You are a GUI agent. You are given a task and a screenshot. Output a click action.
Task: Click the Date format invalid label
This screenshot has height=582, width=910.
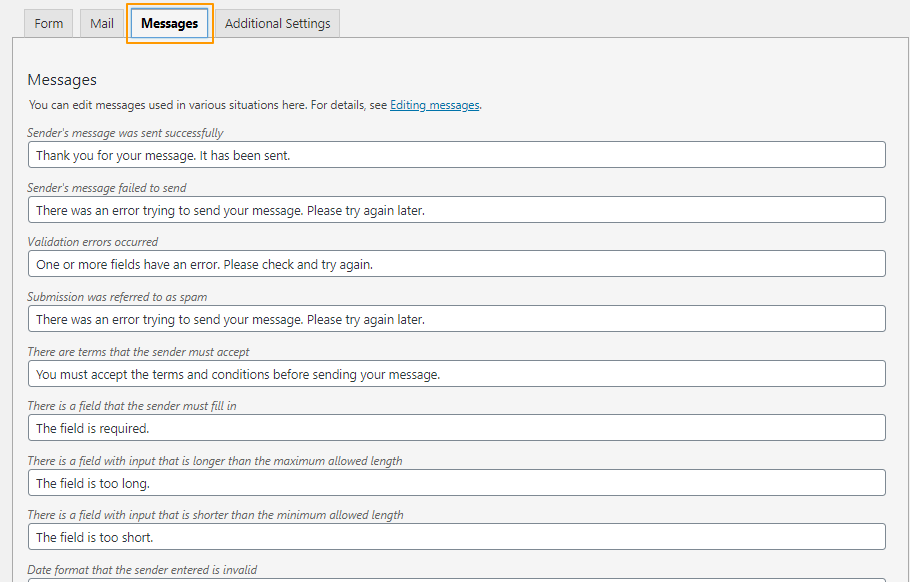[x=142, y=569]
